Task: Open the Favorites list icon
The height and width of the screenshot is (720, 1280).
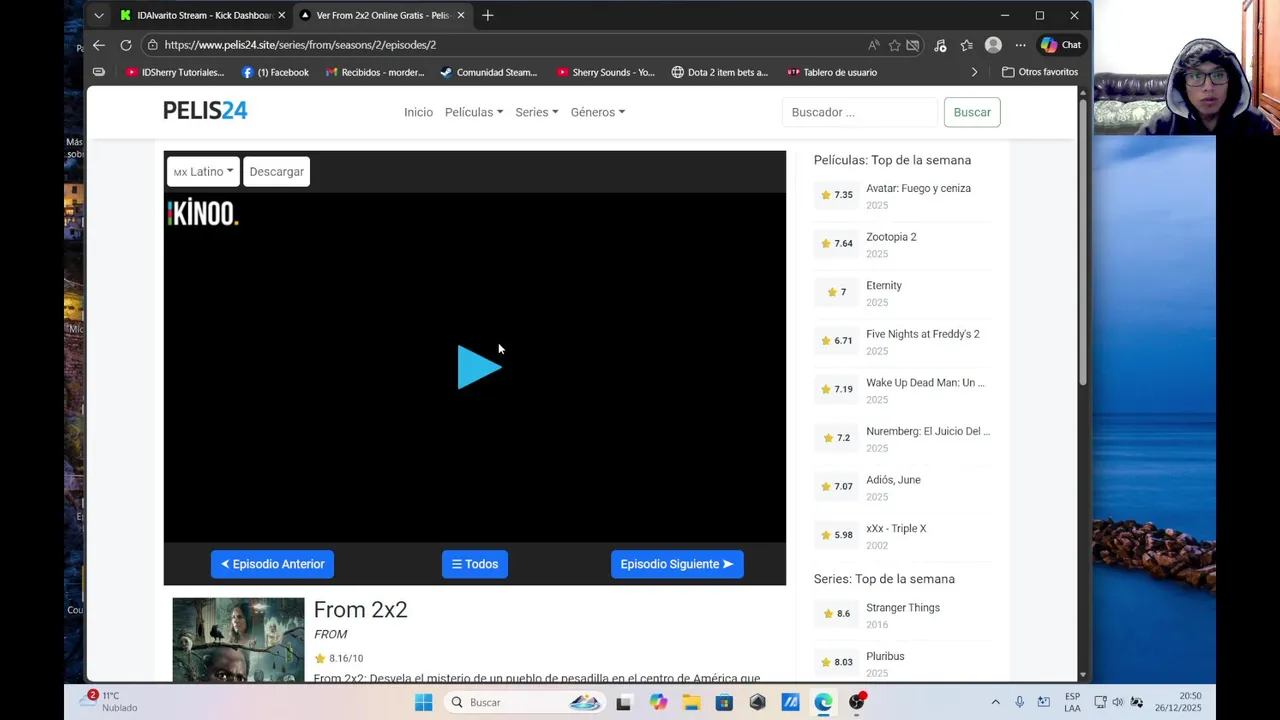Action: (966, 45)
